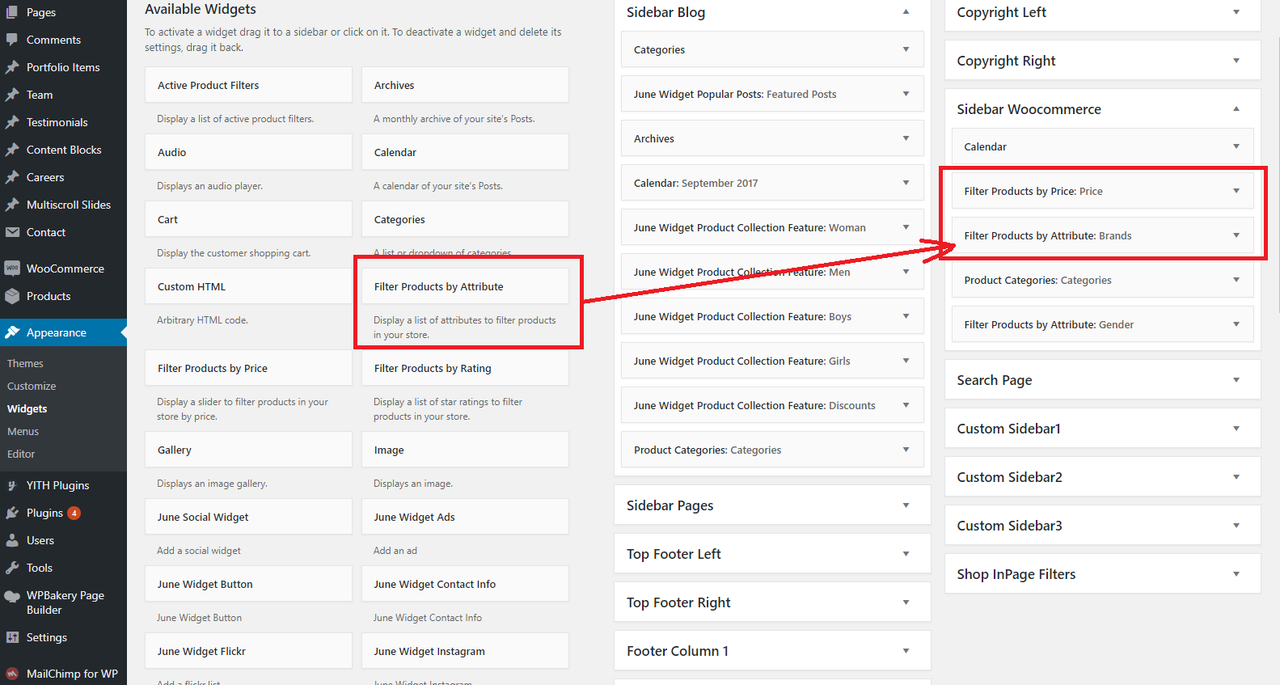Image resolution: width=1280 pixels, height=685 pixels.
Task: Select the Active Product Filters widget
Action: (248, 85)
